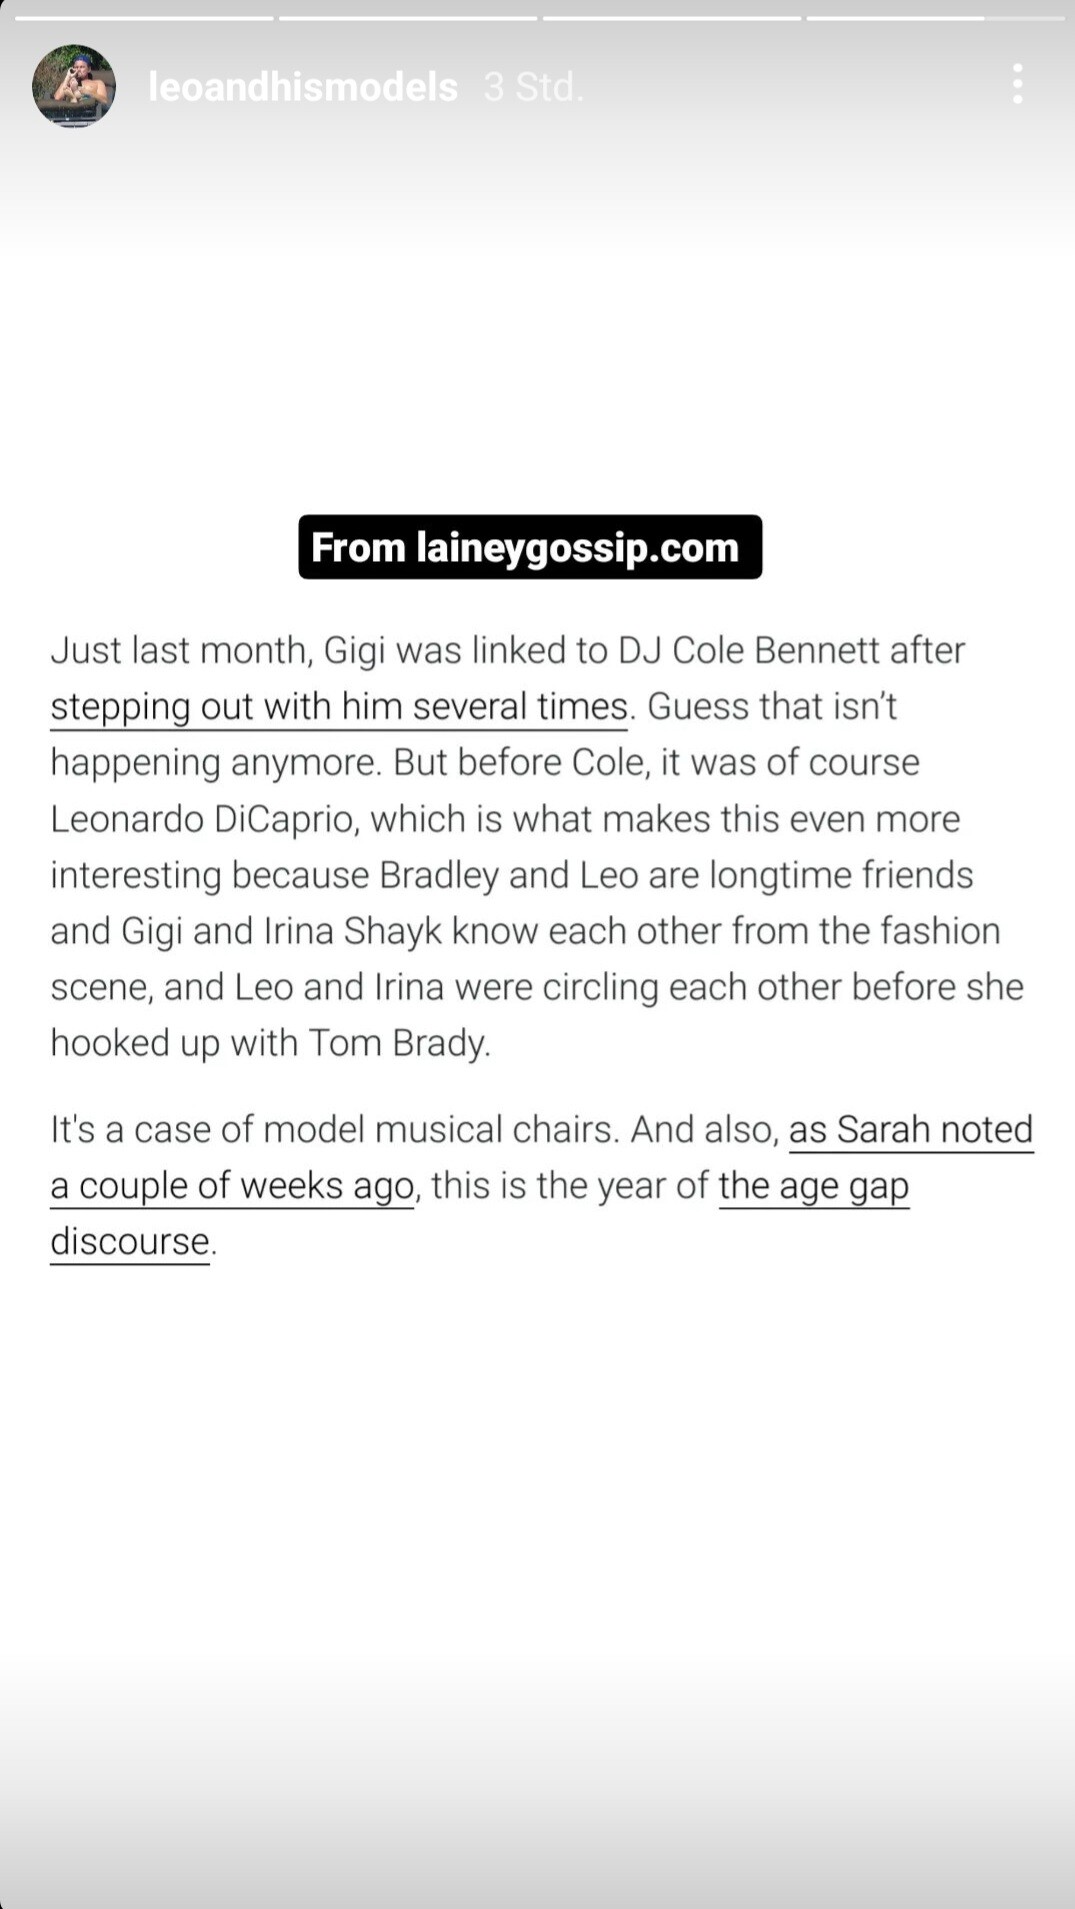Tap the '3 Std.' story timestamp
Screen dimensions: 1075x1909
533,87
